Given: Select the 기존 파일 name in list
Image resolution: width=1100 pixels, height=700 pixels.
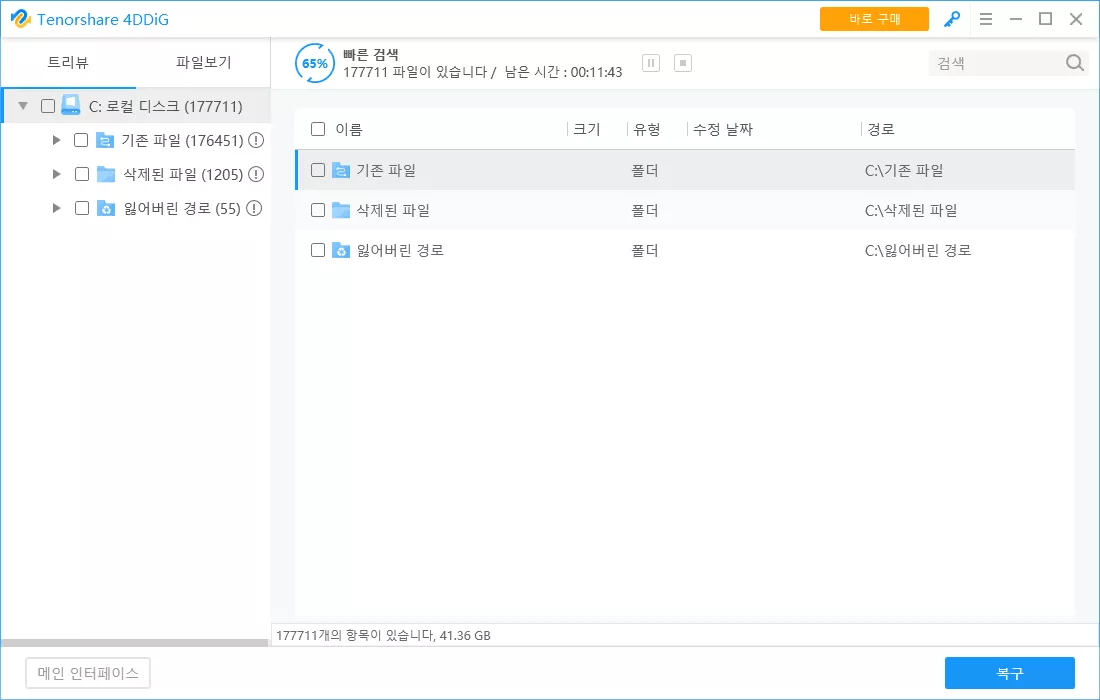Looking at the screenshot, I should click(386, 170).
